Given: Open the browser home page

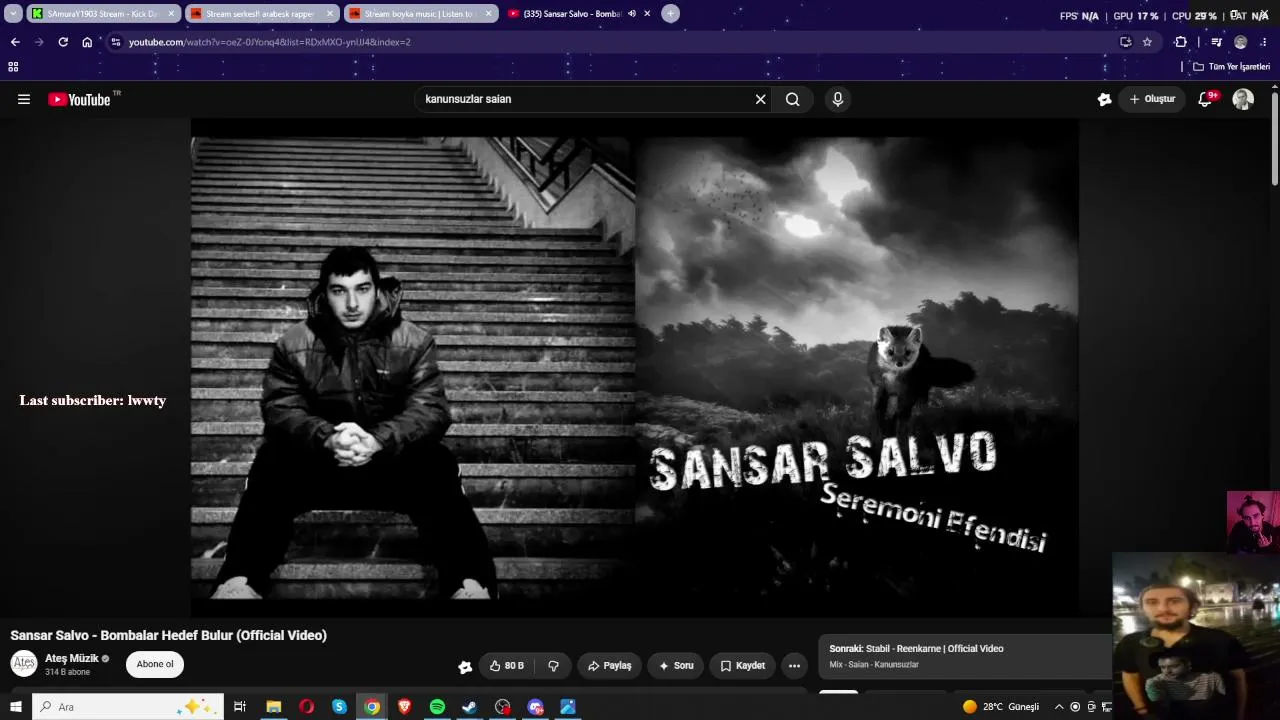Looking at the screenshot, I should click(87, 42).
